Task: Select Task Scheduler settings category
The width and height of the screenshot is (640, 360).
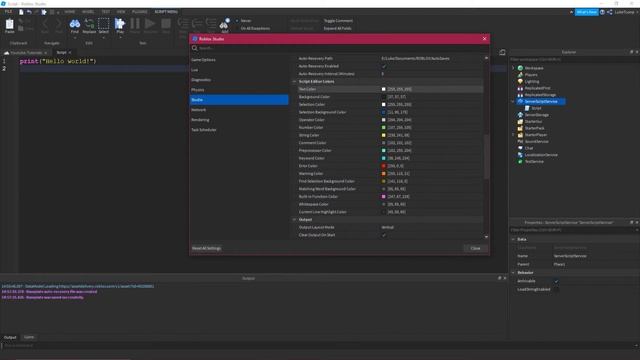Action: pyautogui.click(x=239, y=130)
